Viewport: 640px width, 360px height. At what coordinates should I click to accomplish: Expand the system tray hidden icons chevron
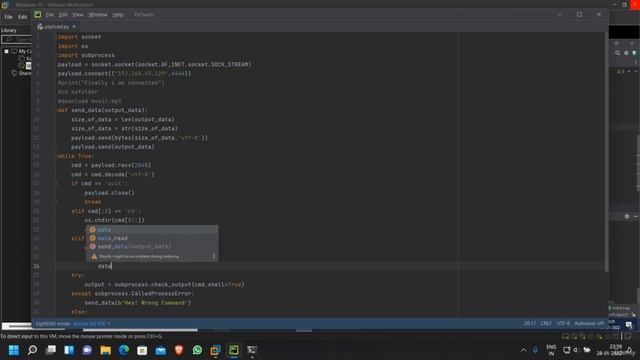pos(523,350)
